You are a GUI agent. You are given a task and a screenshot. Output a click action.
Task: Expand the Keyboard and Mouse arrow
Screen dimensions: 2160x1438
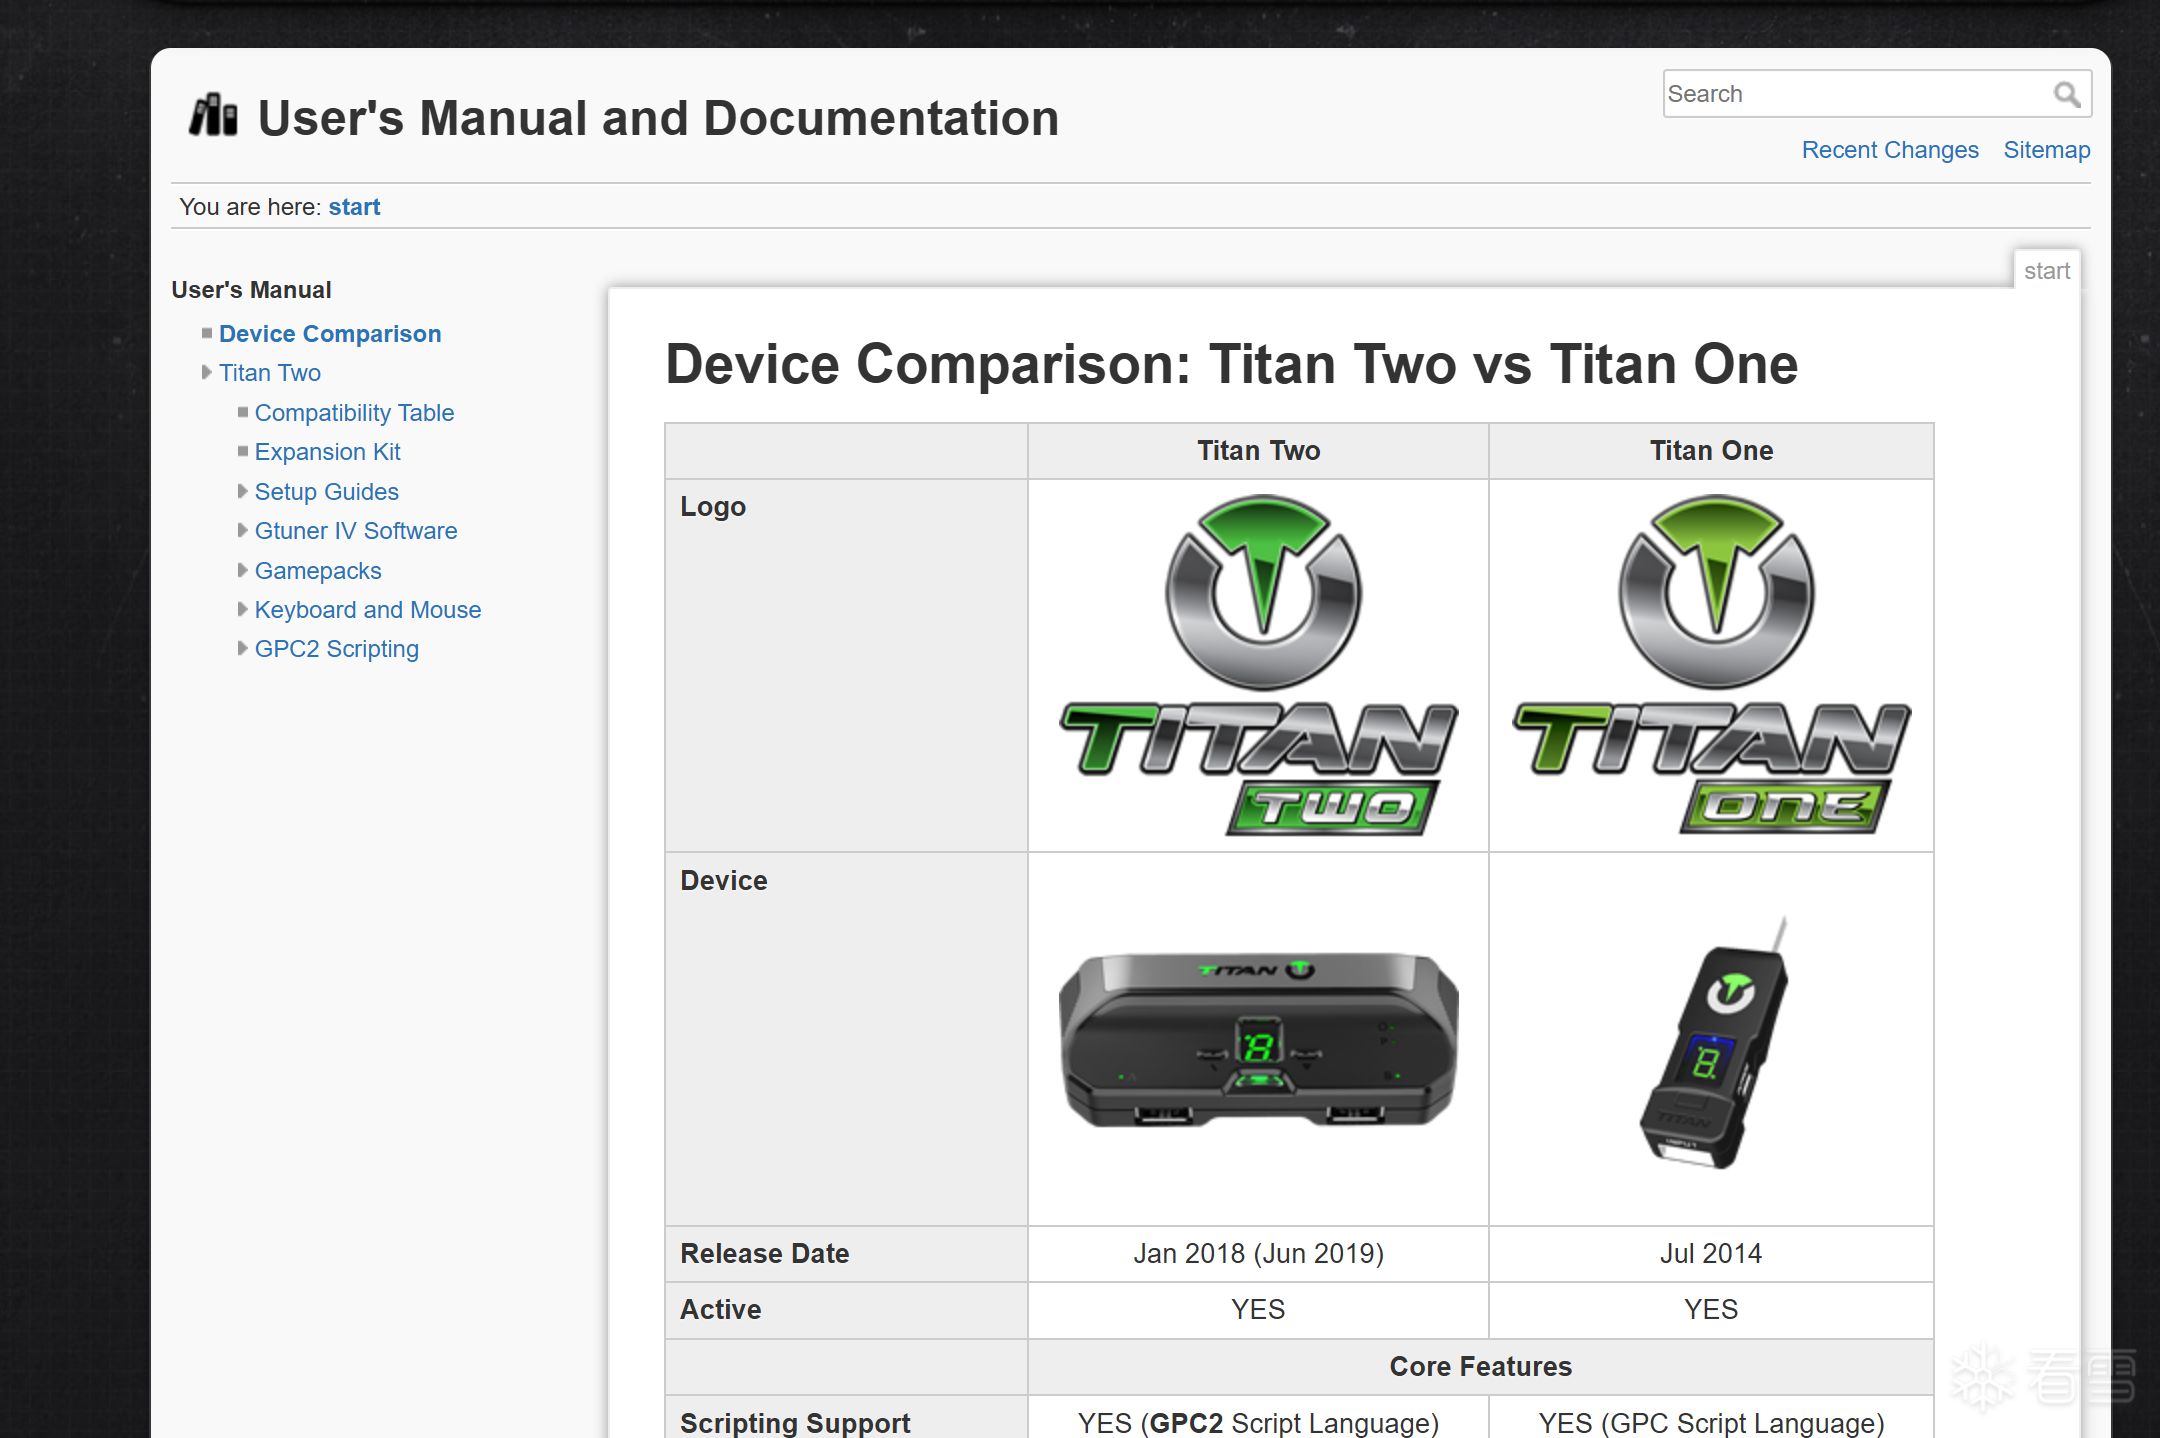coord(242,609)
